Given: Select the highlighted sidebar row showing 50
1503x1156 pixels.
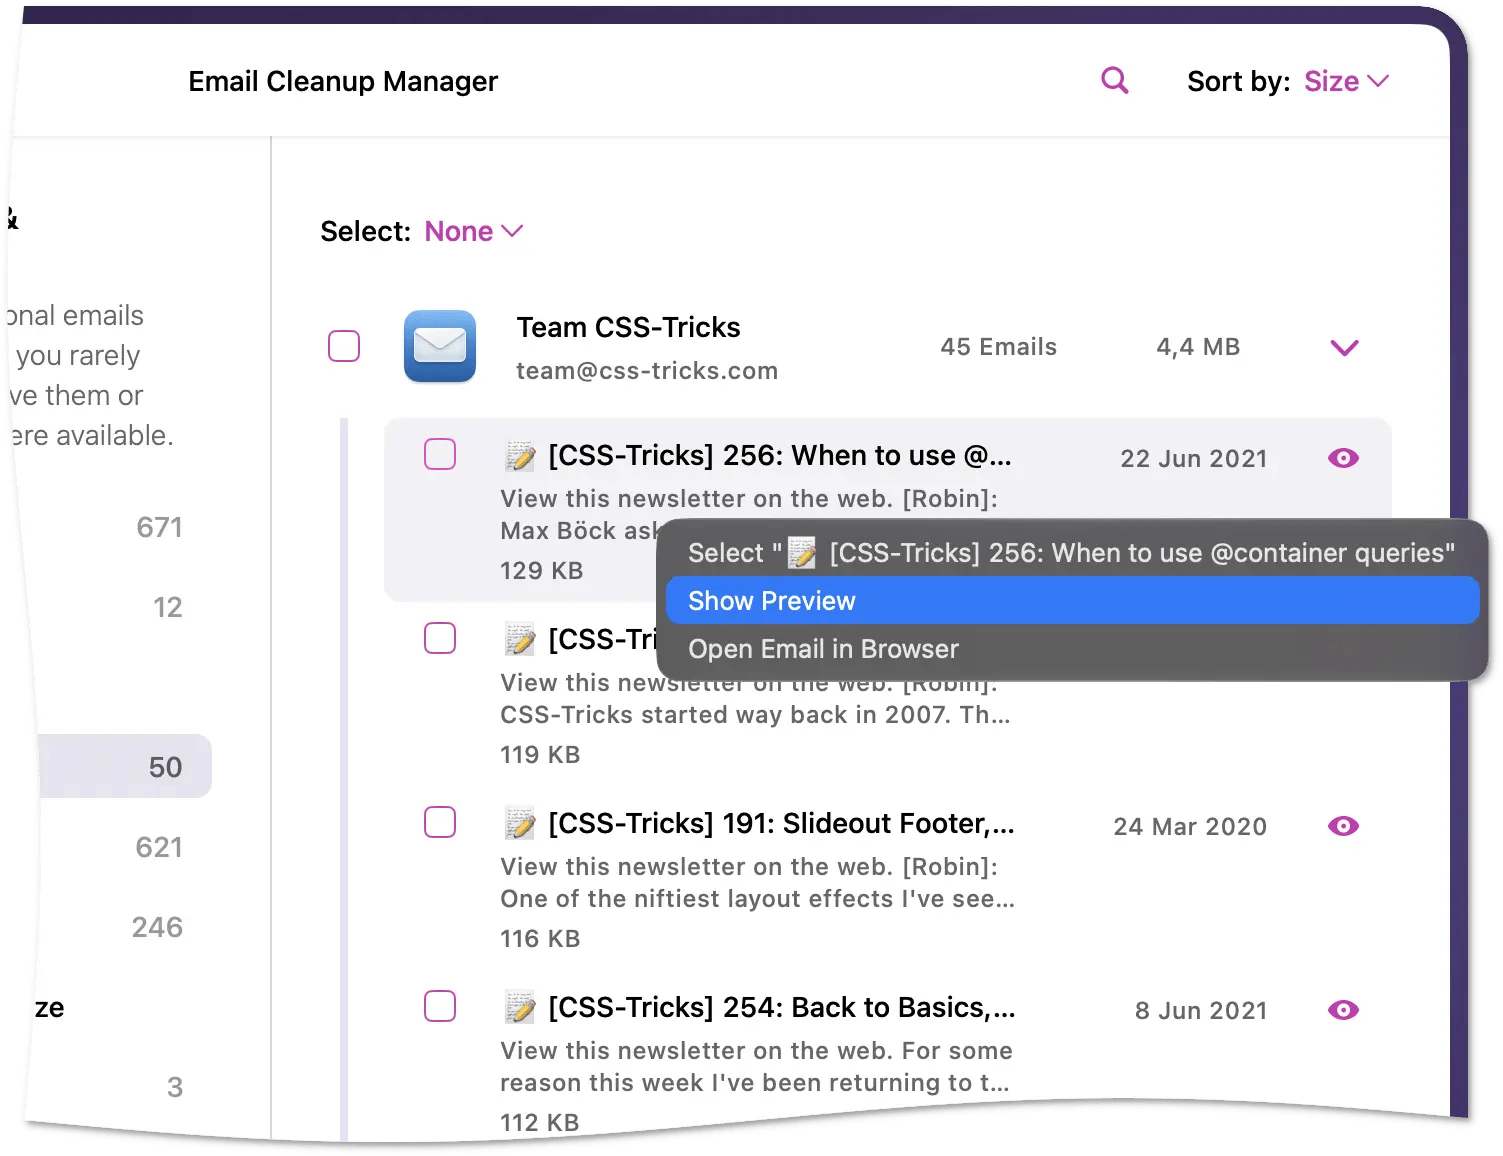Looking at the screenshot, I should click(125, 766).
